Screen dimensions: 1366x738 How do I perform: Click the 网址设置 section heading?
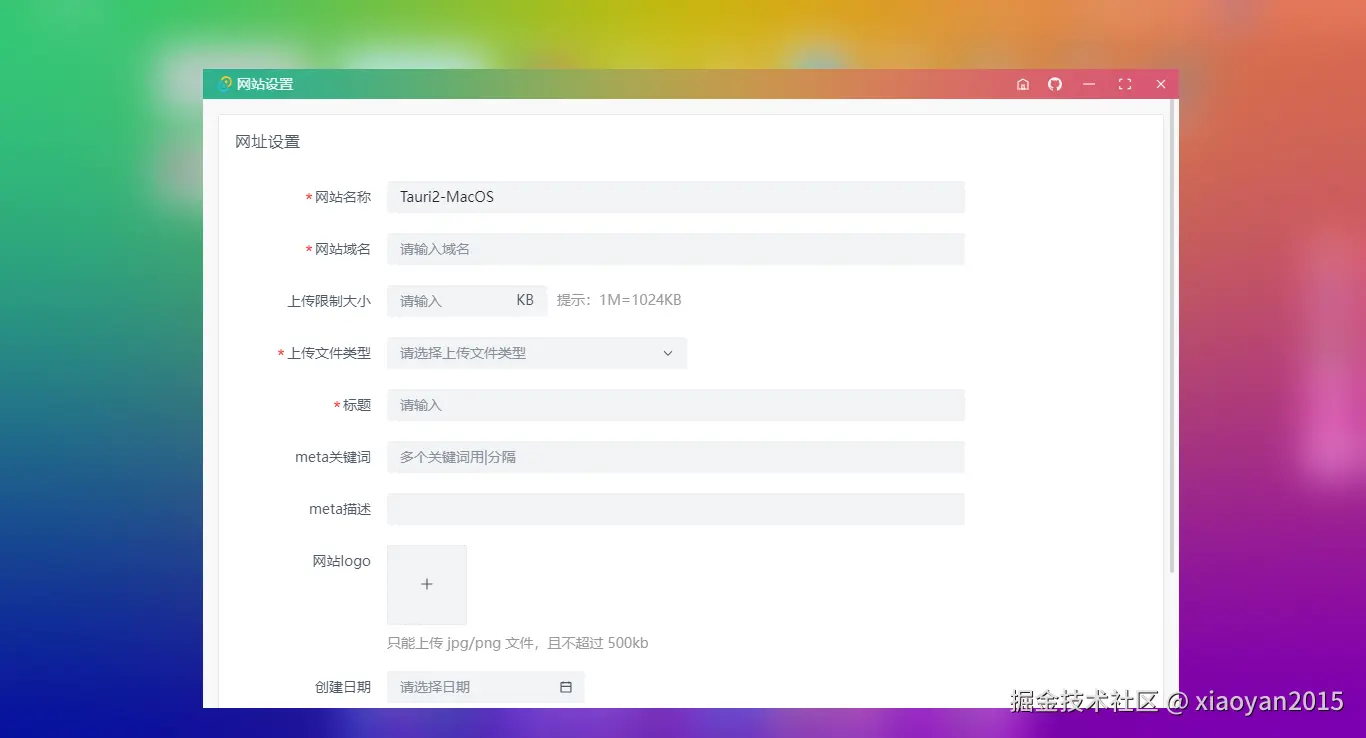click(268, 142)
